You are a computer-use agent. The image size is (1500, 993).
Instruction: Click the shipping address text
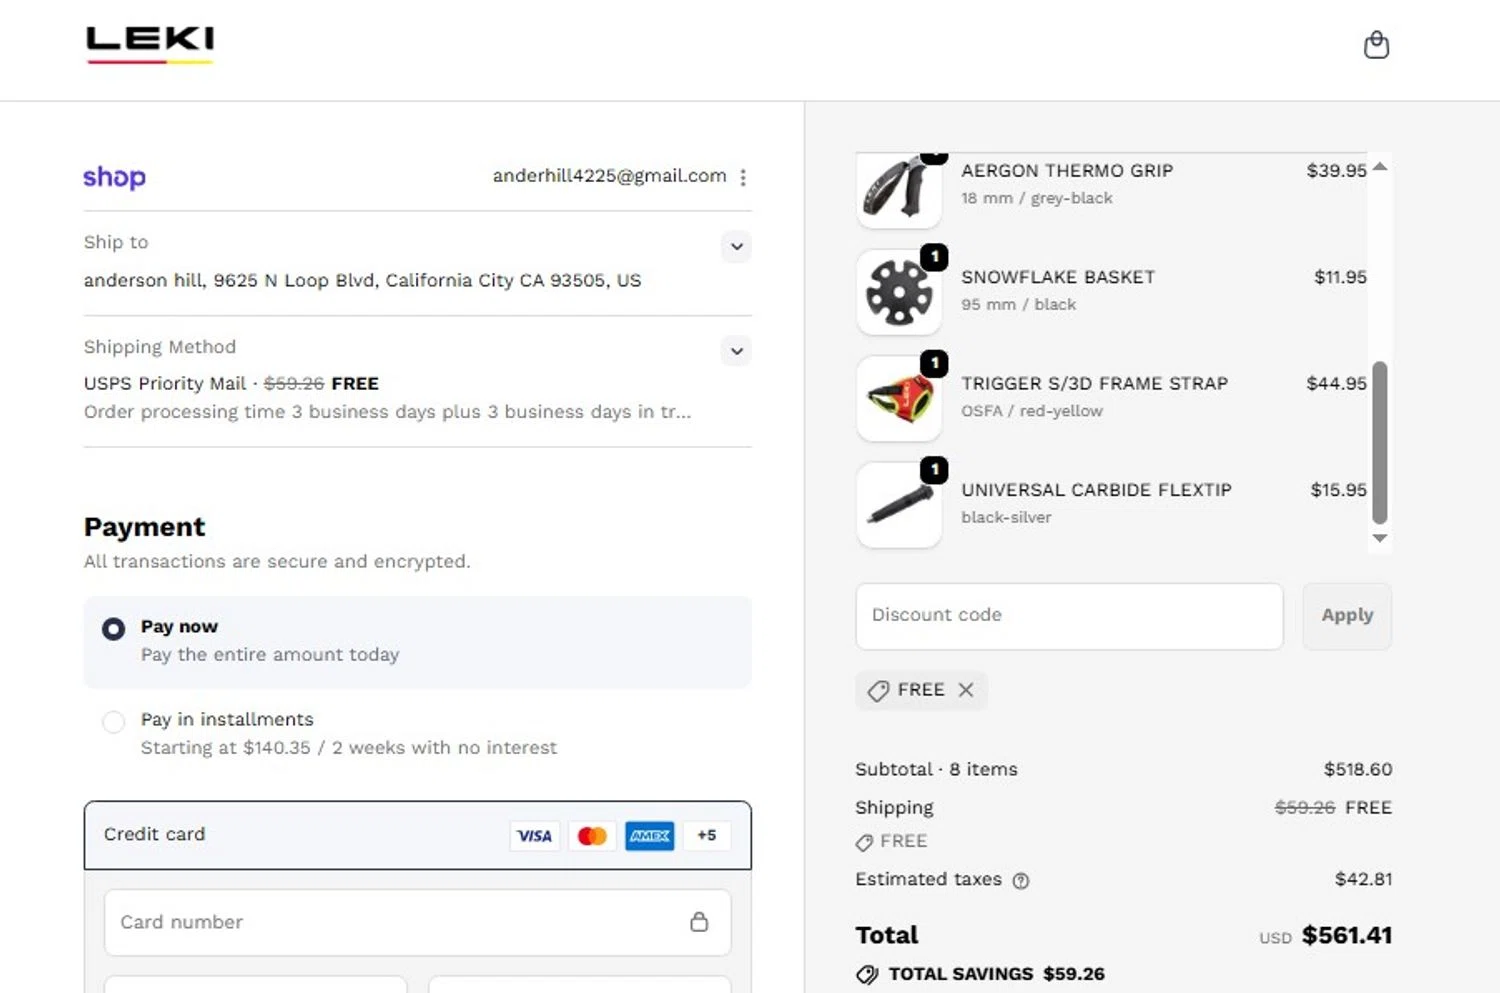click(x=362, y=281)
